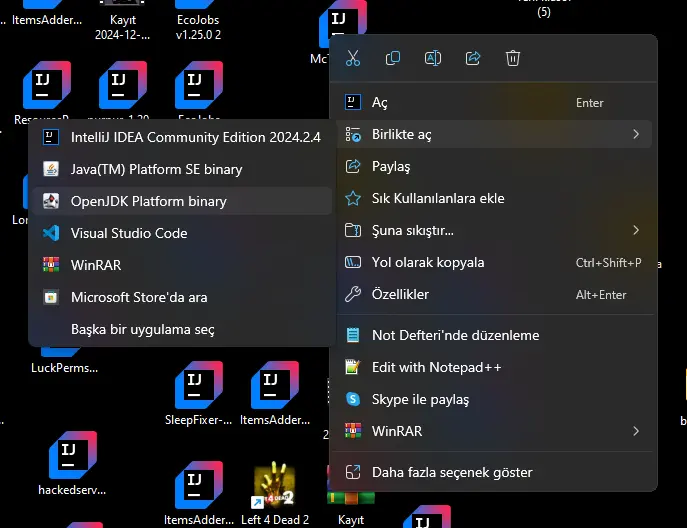Click the OpenJDK Platform binary icon
687x528 pixels.
coord(51,201)
